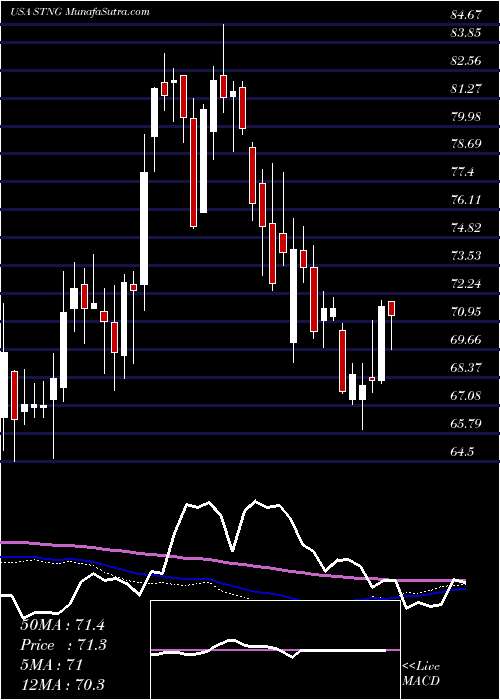Click the 69.66 price axis label
The image size is (500, 700).
tap(467, 340)
